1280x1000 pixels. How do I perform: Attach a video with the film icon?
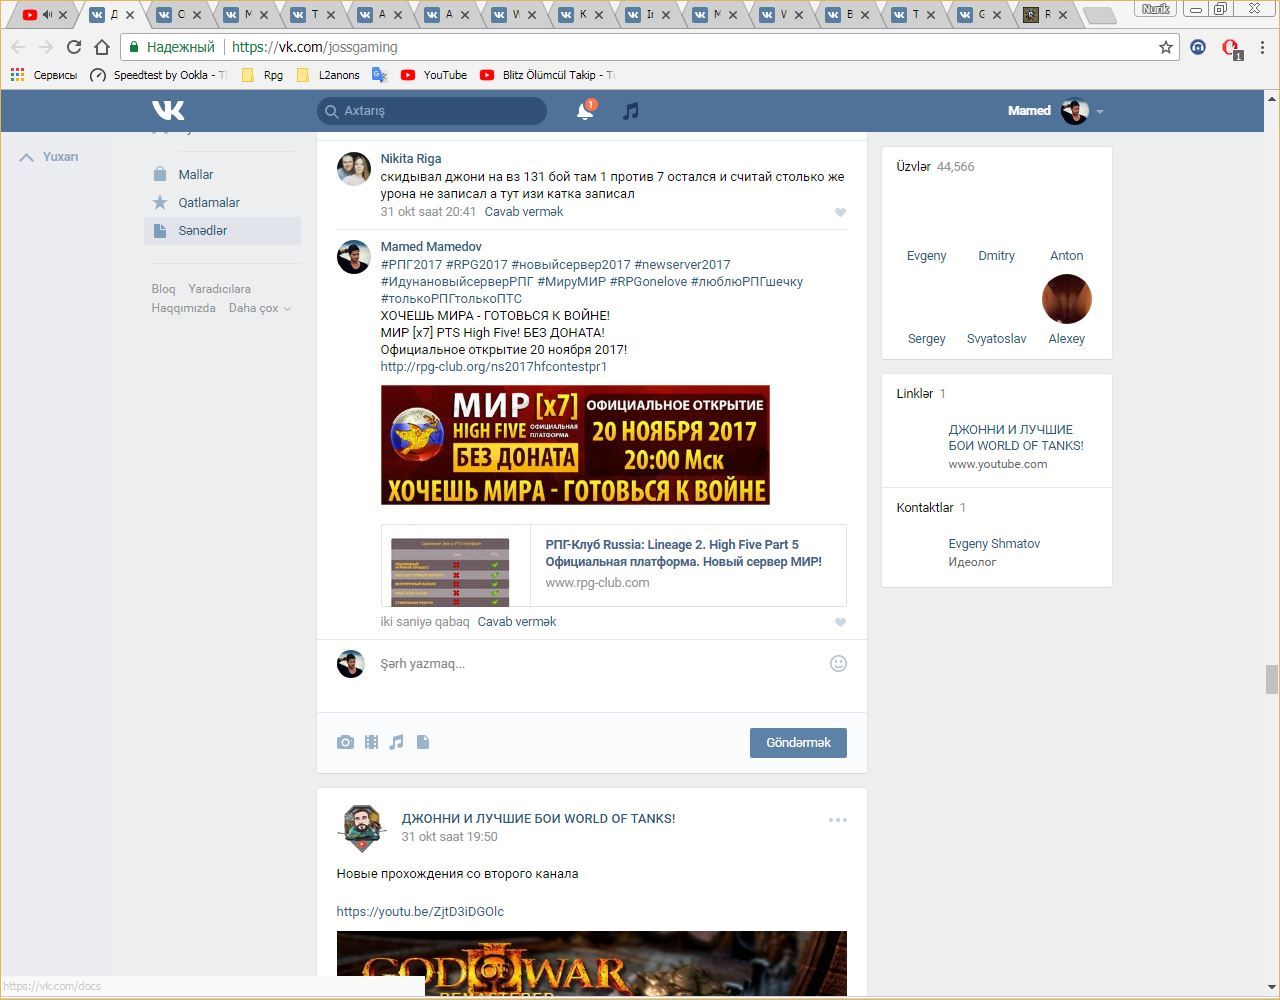[x=371, y=742]
